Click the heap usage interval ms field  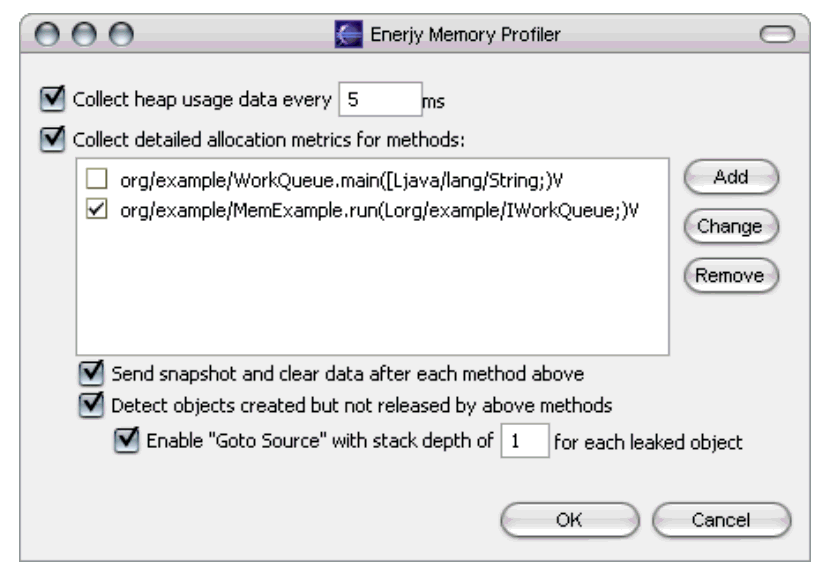[380, 100]
